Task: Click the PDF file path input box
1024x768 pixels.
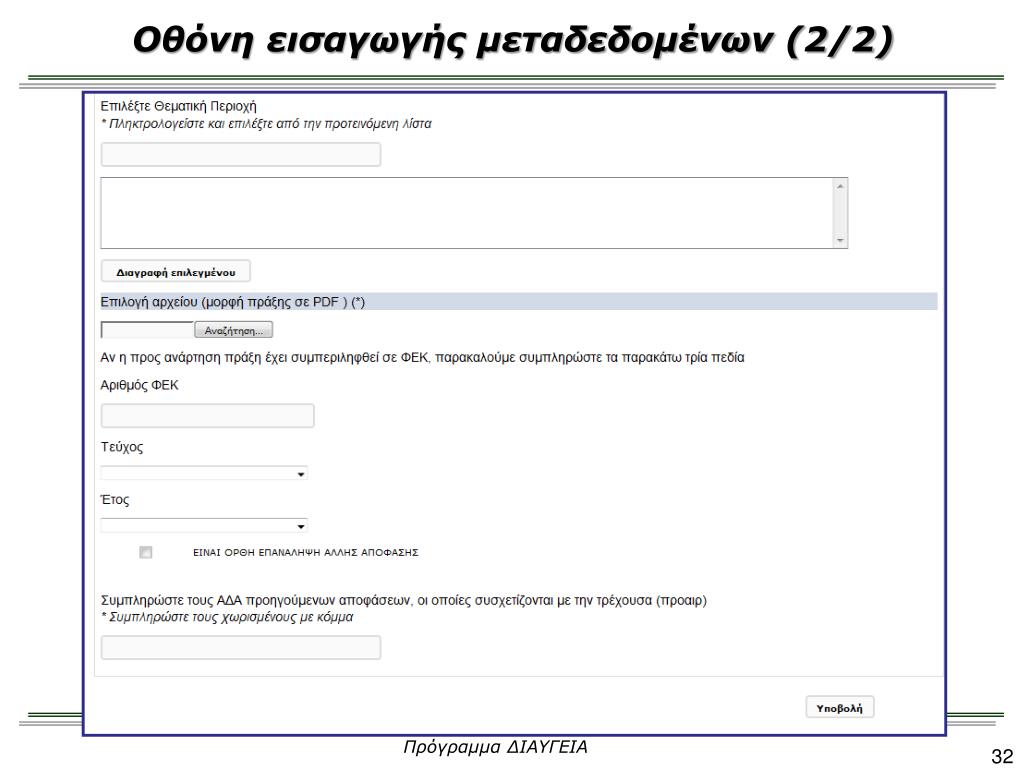Action: (147, 330)
